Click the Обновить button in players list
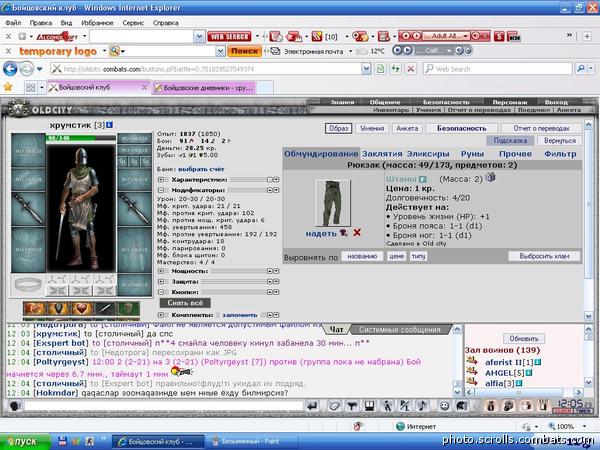Image resolution: width=600 pixels, height=450 pixels. click(524, 338)
